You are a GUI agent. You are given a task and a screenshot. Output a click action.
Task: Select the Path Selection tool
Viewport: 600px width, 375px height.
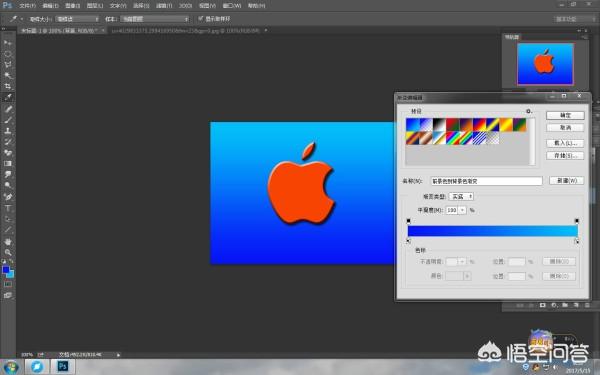[8, 219]
